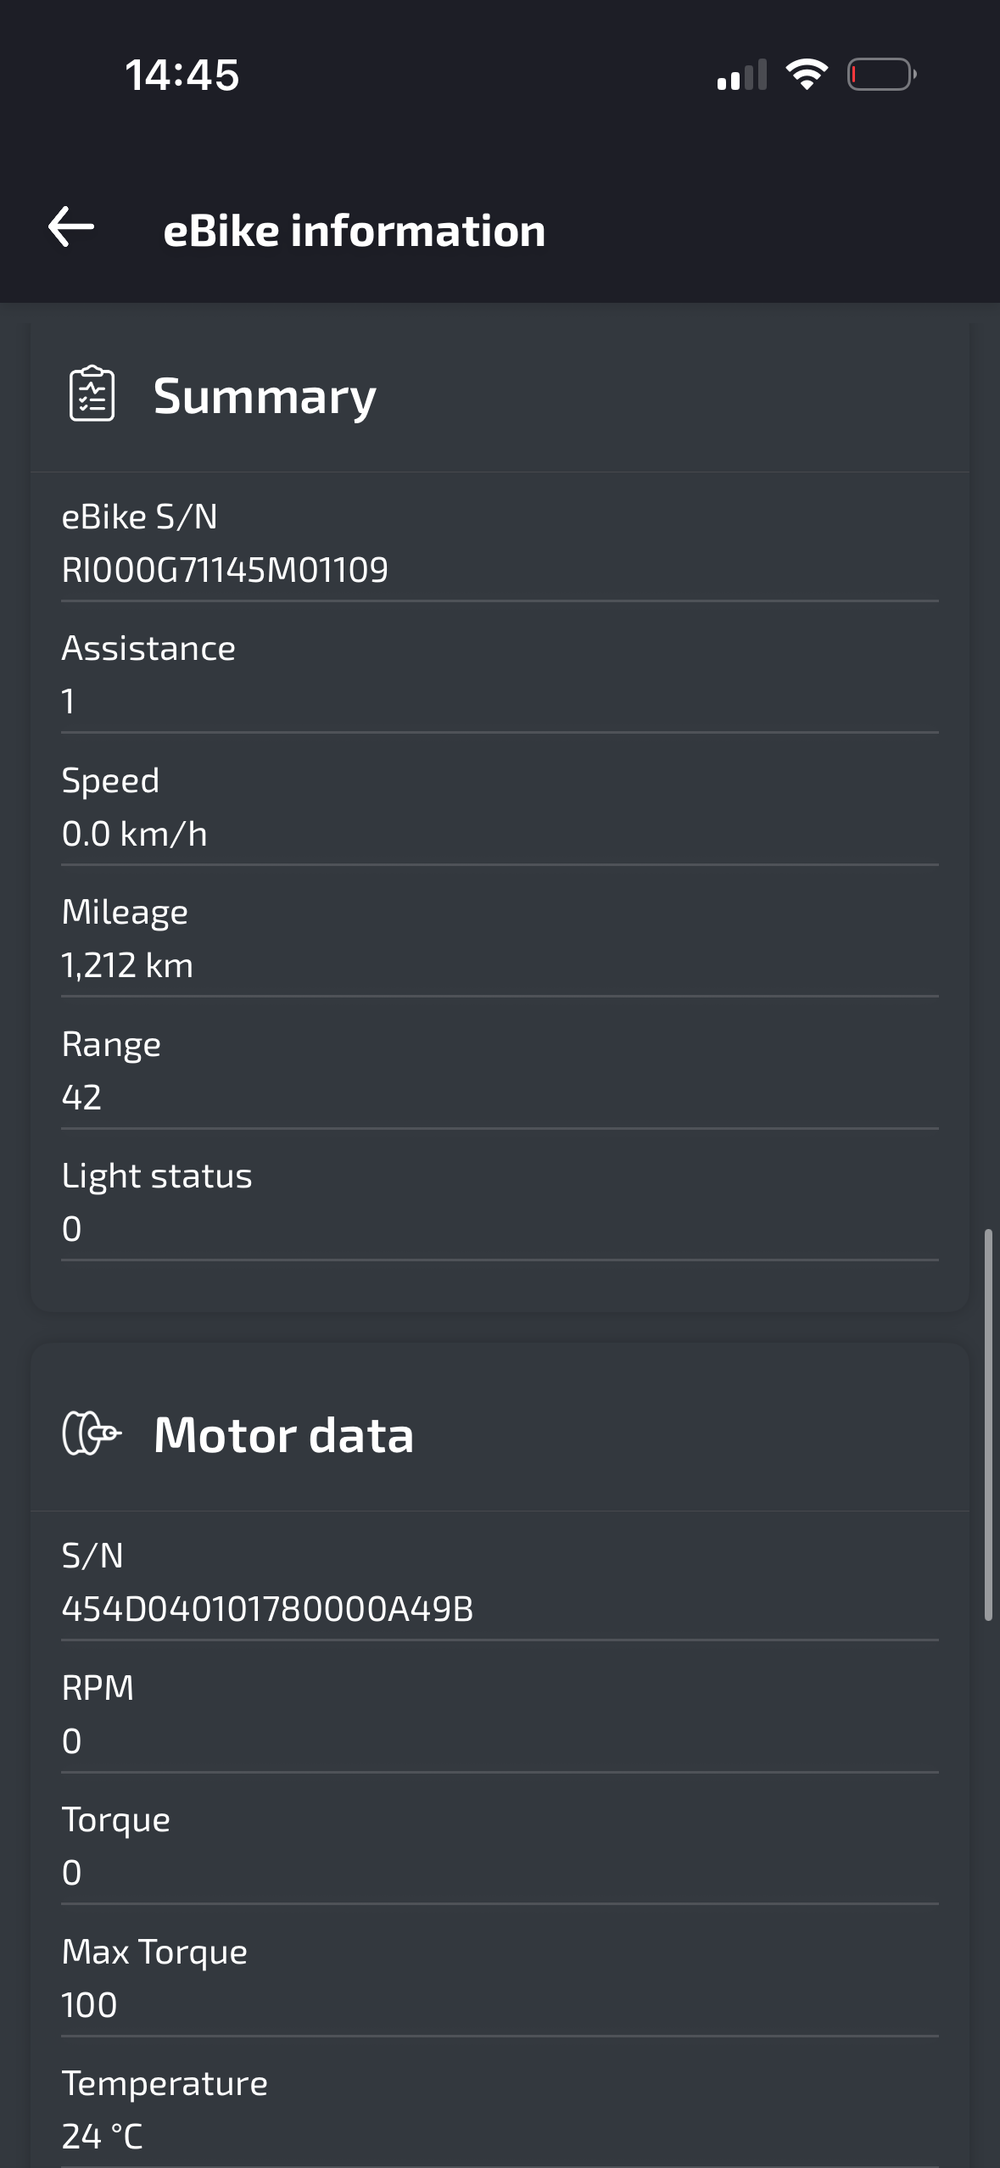Select the eBike S/N value RI000G71145M01109
Screen dimensions: 1000x2168
(x=225, y=570)
